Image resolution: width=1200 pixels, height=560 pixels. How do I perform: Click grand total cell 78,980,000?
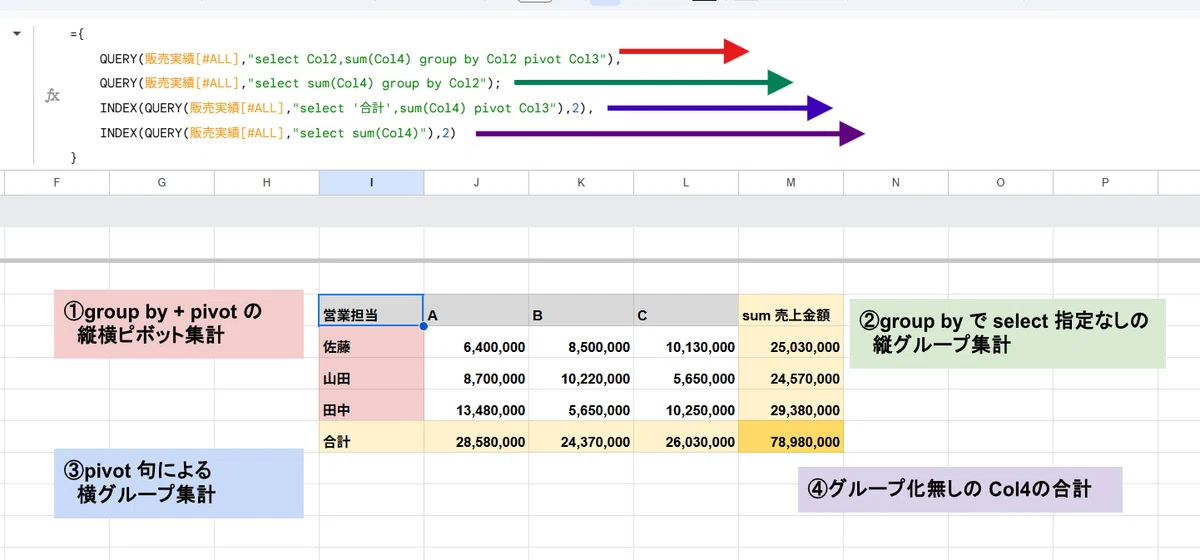[x=791, y=439]
